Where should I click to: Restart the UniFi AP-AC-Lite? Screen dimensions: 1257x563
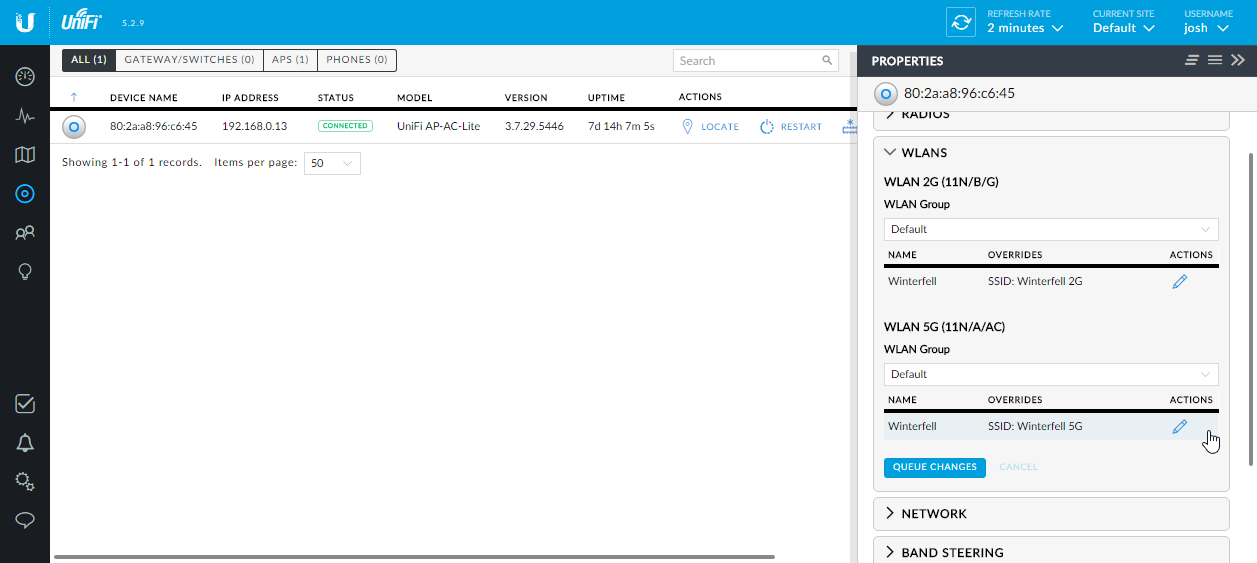click(x=791, y=127)
